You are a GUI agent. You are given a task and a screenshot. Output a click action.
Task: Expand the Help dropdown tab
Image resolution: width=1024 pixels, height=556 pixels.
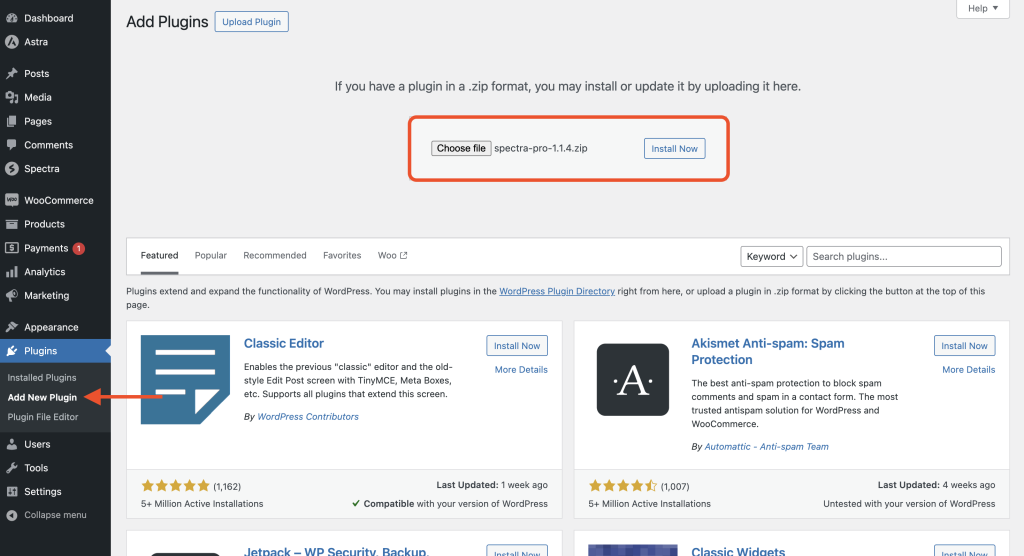tap(983, 8)
